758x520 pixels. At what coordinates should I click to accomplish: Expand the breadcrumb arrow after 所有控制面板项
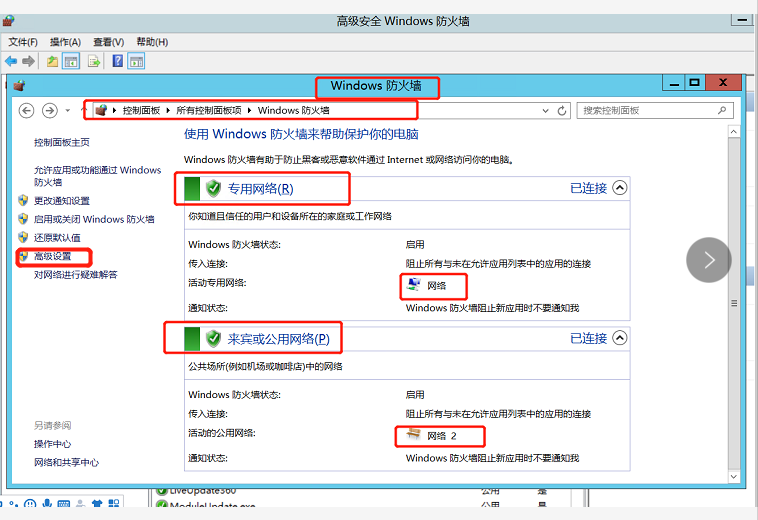(249, 110)
